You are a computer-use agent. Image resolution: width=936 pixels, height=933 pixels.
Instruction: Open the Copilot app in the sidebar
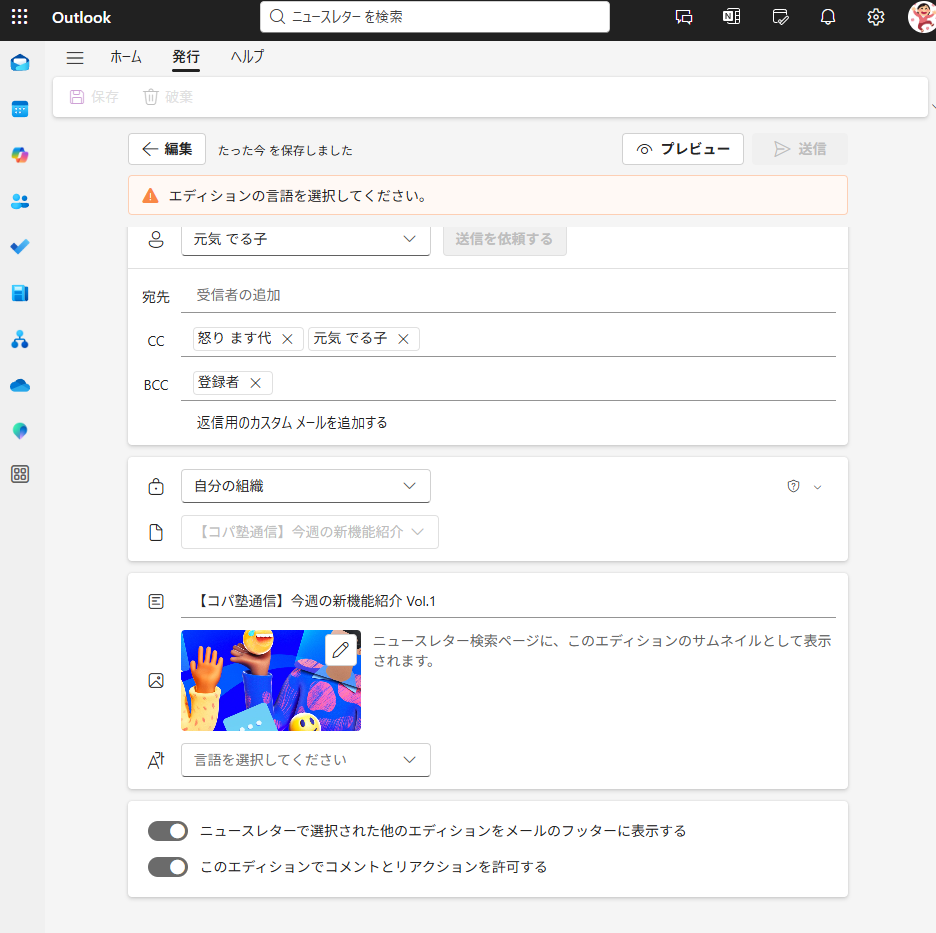pyautogui.click(x=20, y=155)
